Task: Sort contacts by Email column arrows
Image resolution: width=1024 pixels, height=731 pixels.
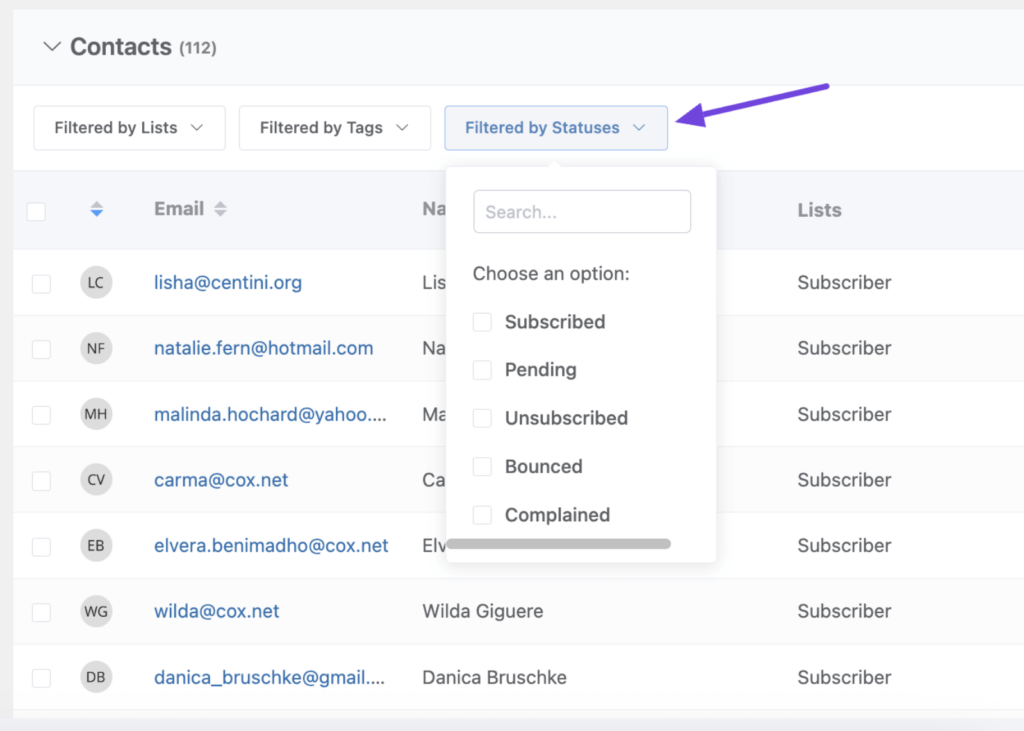Action: (x=220, y=210)
